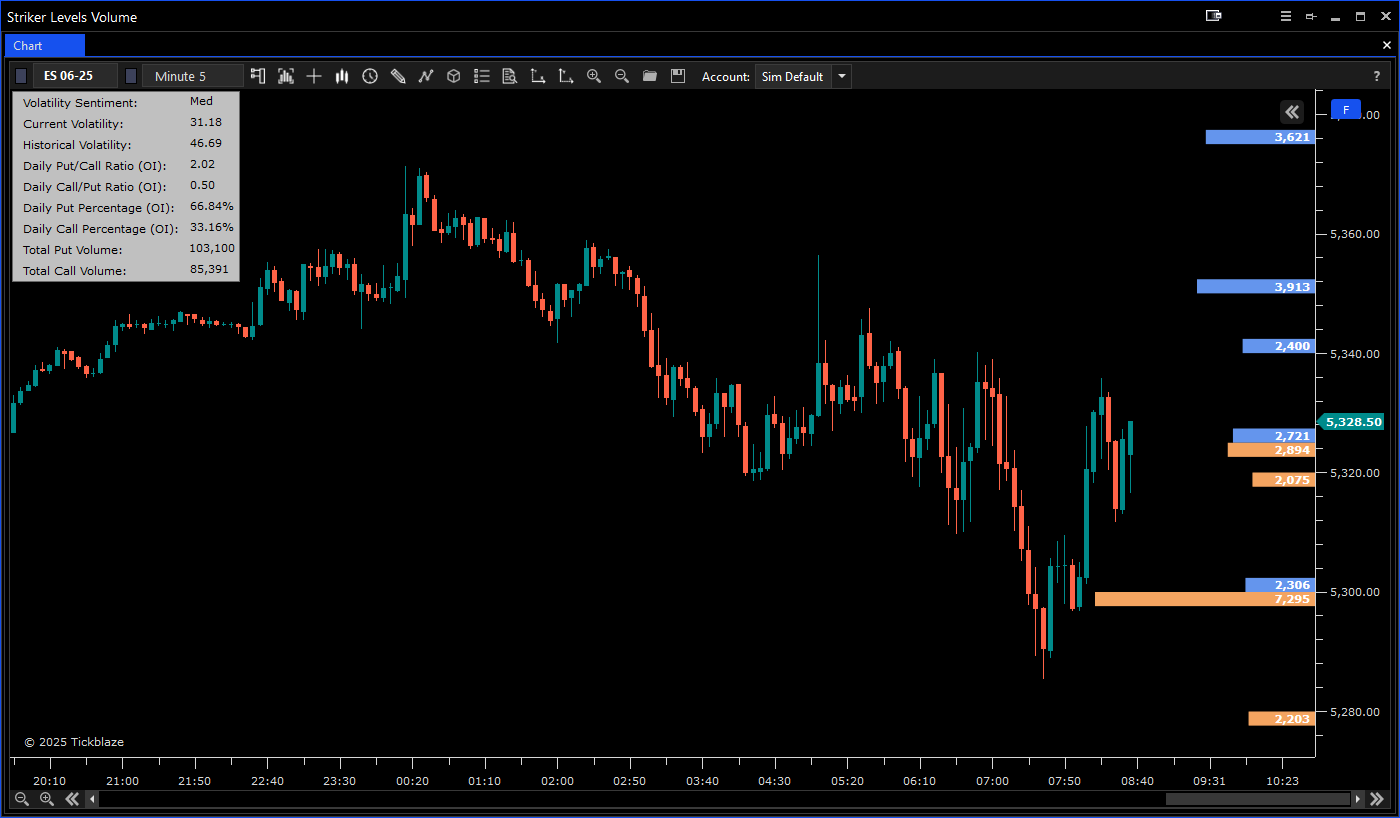The height and width of the screenshot is (818, 1400).
Task: Click the 2,721 blue volume bar
Action: click(1274, 436)
